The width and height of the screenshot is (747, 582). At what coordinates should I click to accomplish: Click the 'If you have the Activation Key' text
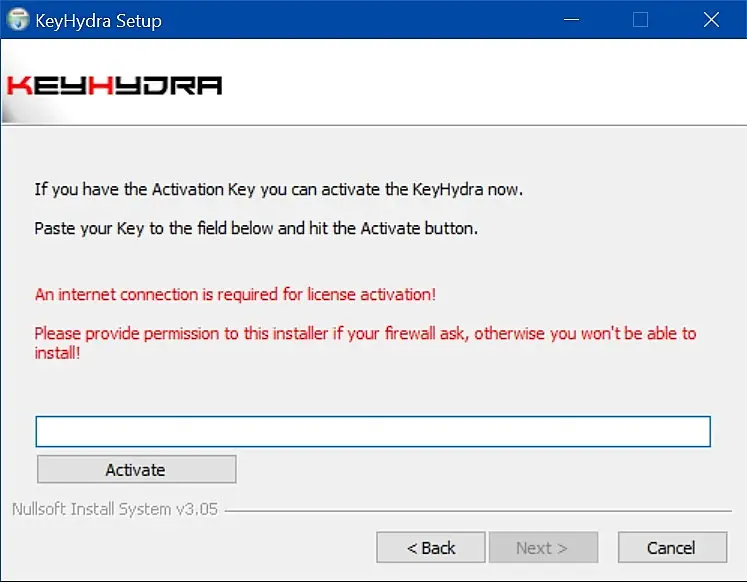(x=279, y=190)
